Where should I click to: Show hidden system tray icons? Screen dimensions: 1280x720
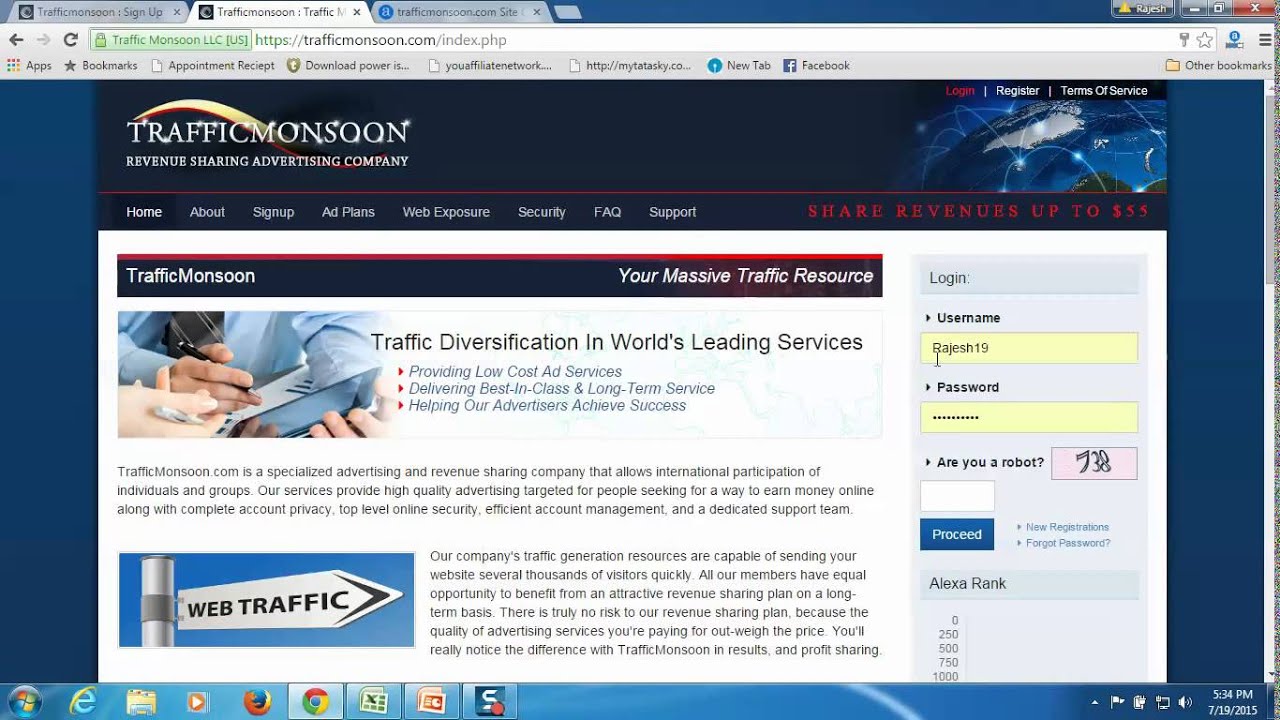1095,702
